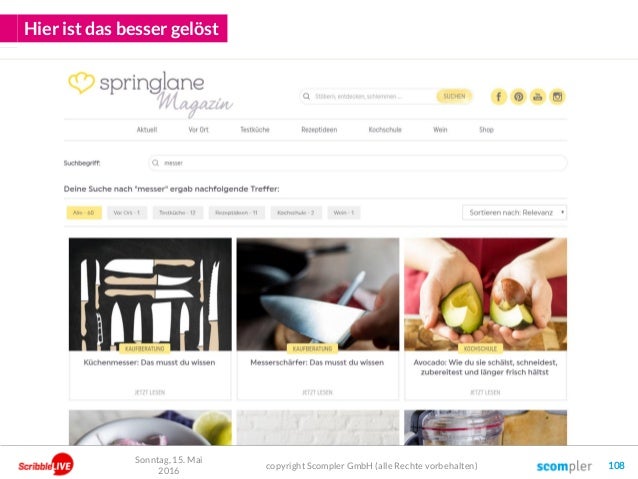Open the Aktuell navigation item
This screenshot has height=479, width=638.
coord(146,130)
